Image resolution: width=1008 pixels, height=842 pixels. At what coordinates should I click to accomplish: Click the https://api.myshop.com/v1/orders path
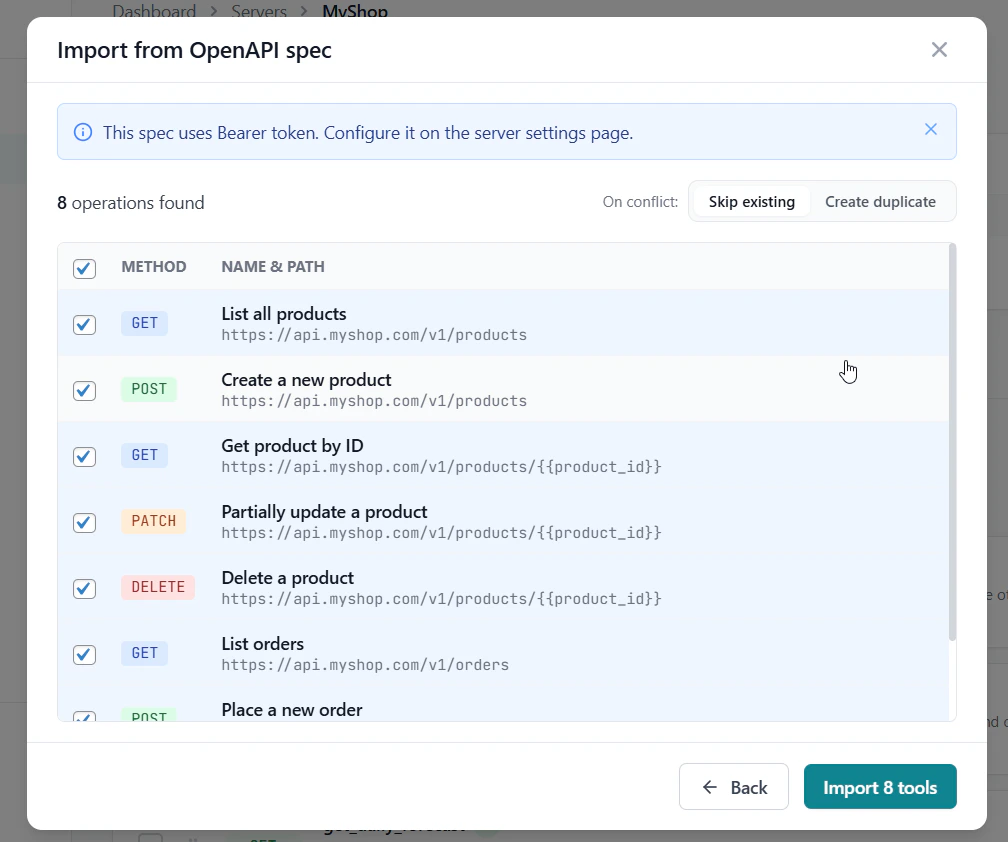(365, 665)
